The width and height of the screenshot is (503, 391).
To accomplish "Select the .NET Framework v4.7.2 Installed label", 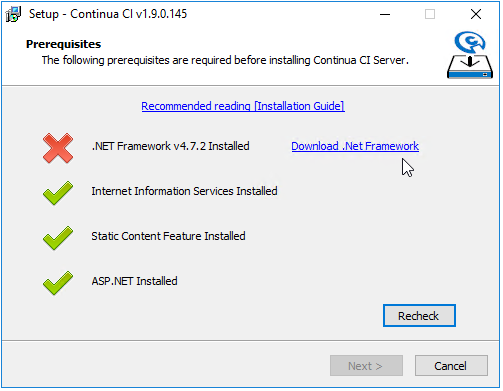I will [170, 146].
